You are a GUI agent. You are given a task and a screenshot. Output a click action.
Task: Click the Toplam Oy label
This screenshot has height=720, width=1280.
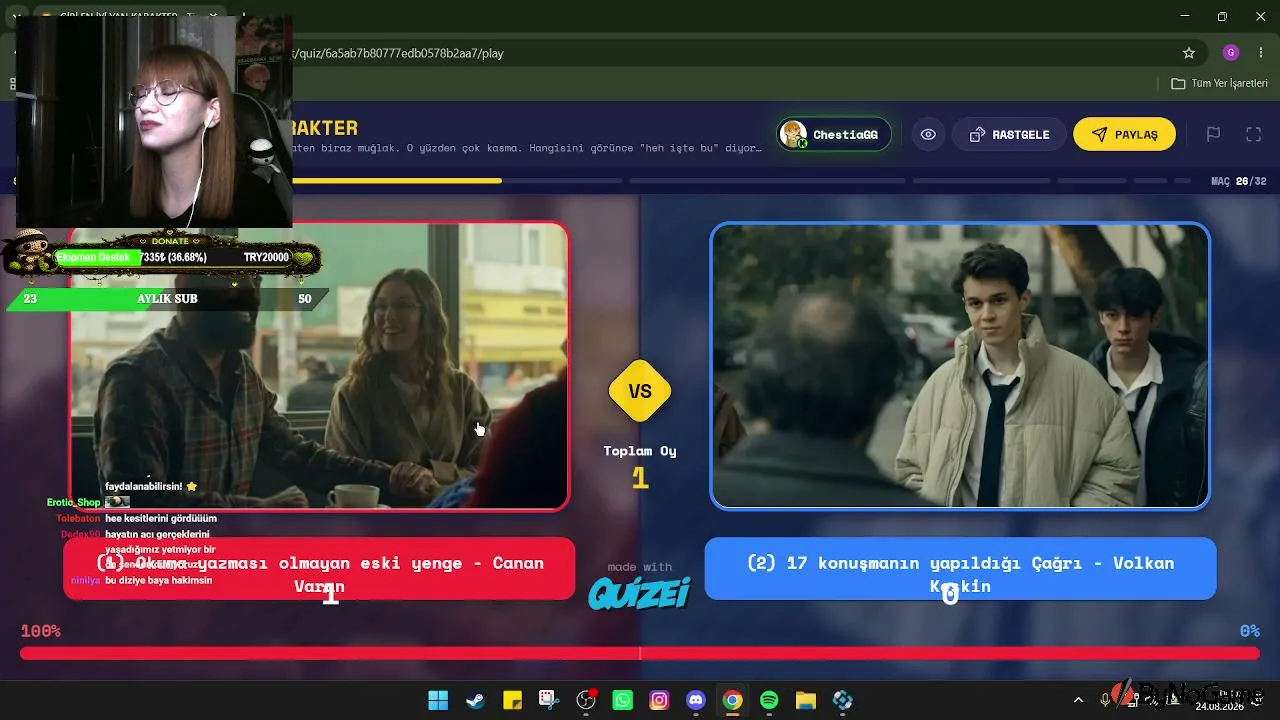[x=640, y=451]
